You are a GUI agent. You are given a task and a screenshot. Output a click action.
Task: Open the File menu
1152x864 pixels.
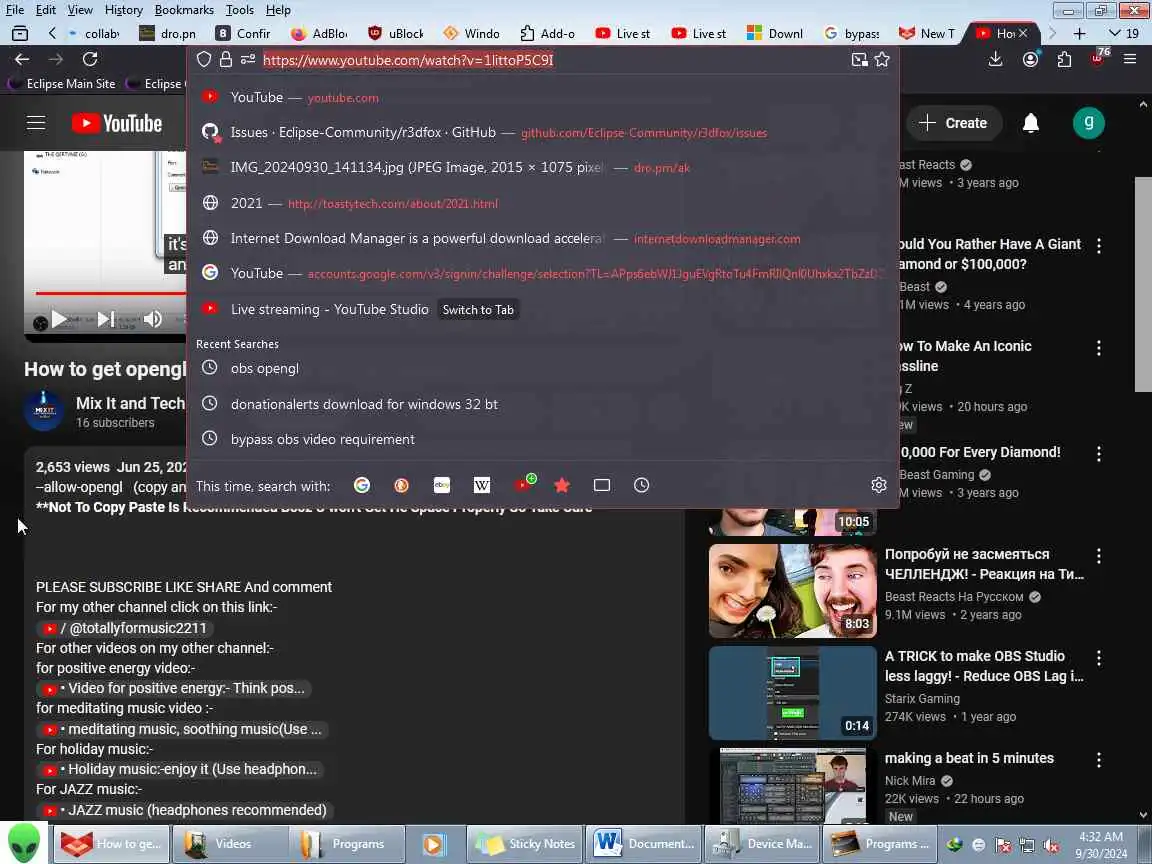[x=15, y=10]
